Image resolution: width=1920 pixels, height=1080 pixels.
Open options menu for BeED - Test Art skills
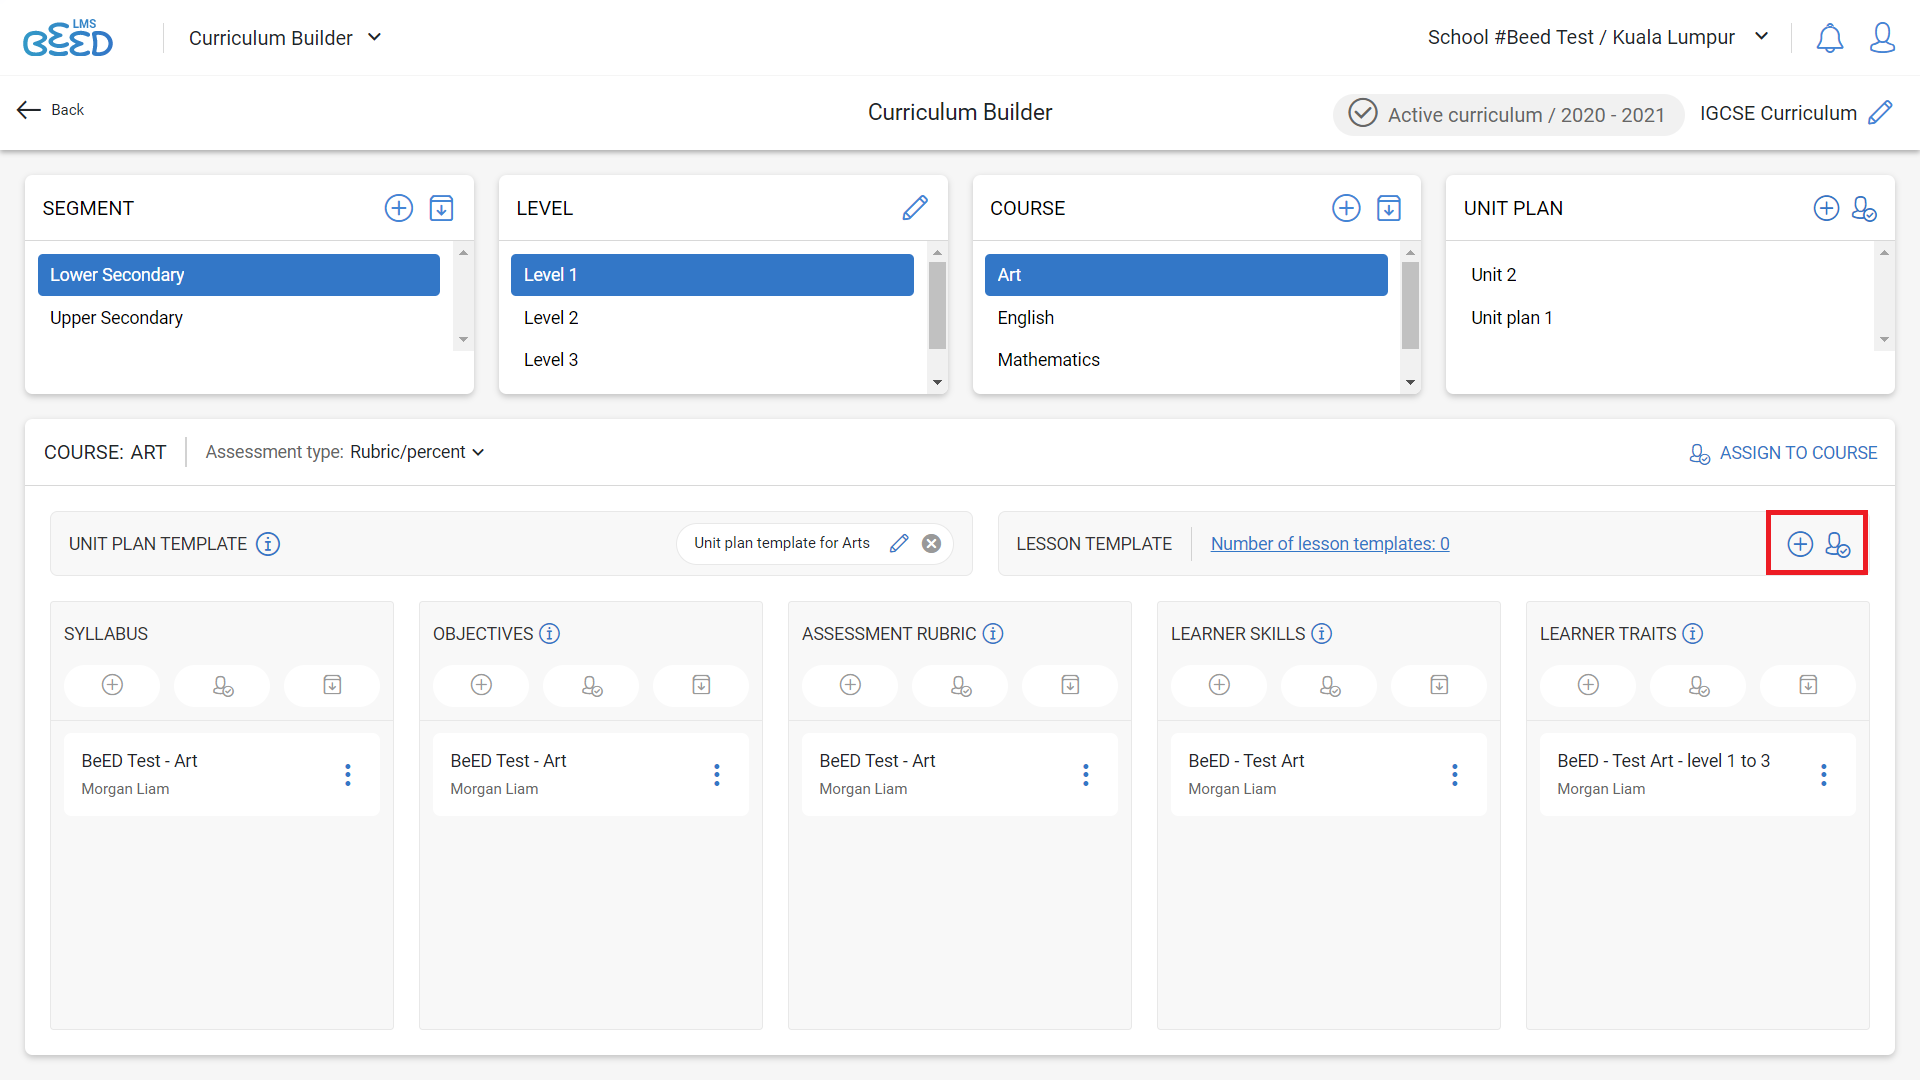click(x=1455, y=774)
